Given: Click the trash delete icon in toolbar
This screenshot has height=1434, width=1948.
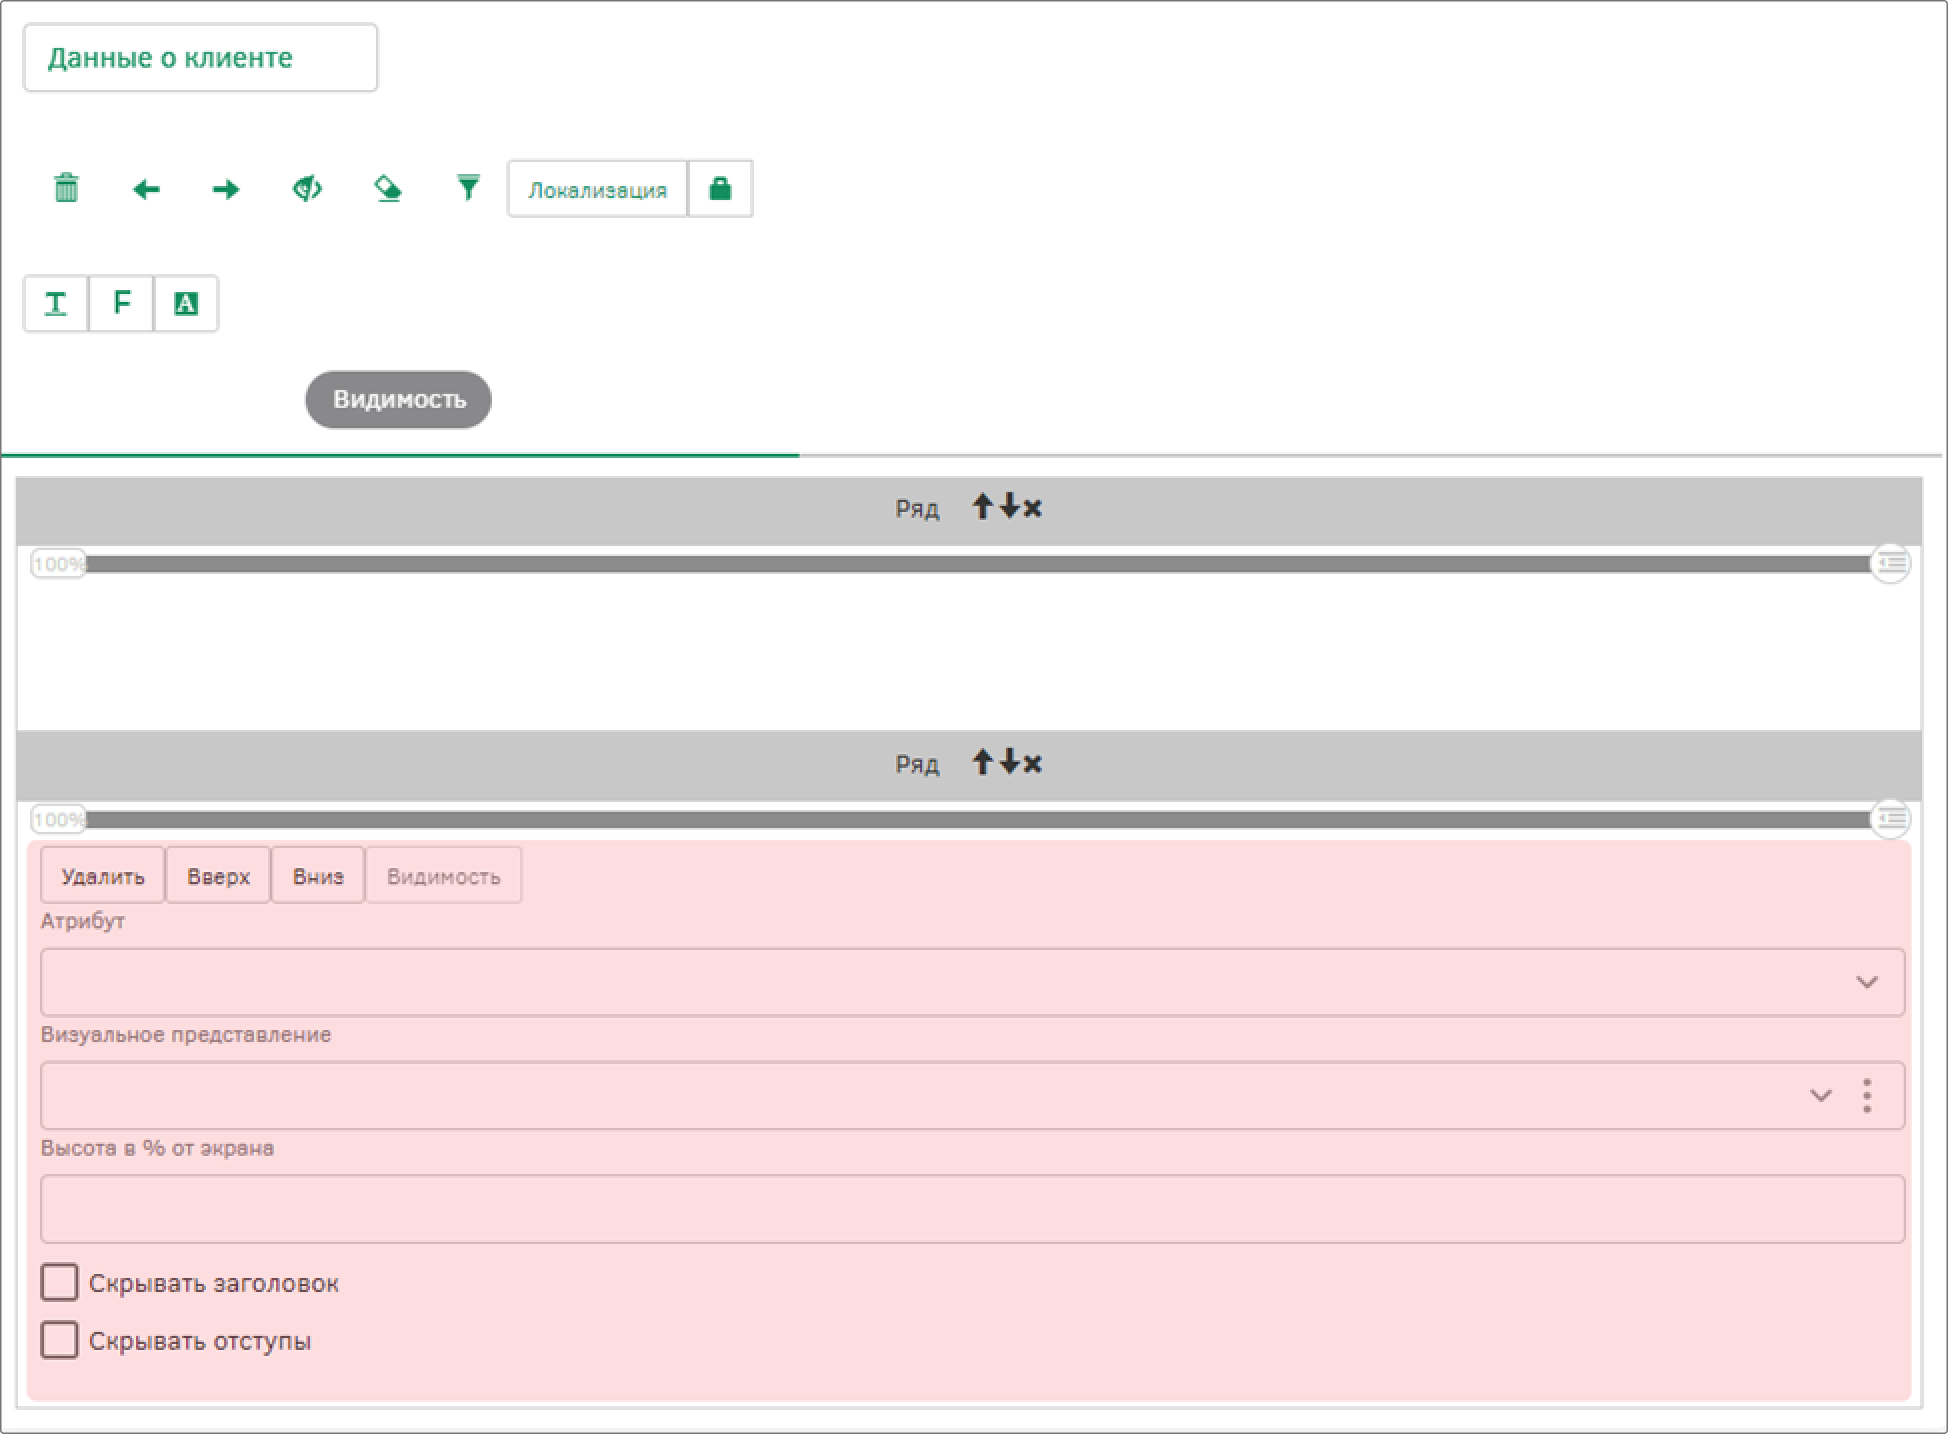Looking at the screenshot, I should [x=66, y=188].
